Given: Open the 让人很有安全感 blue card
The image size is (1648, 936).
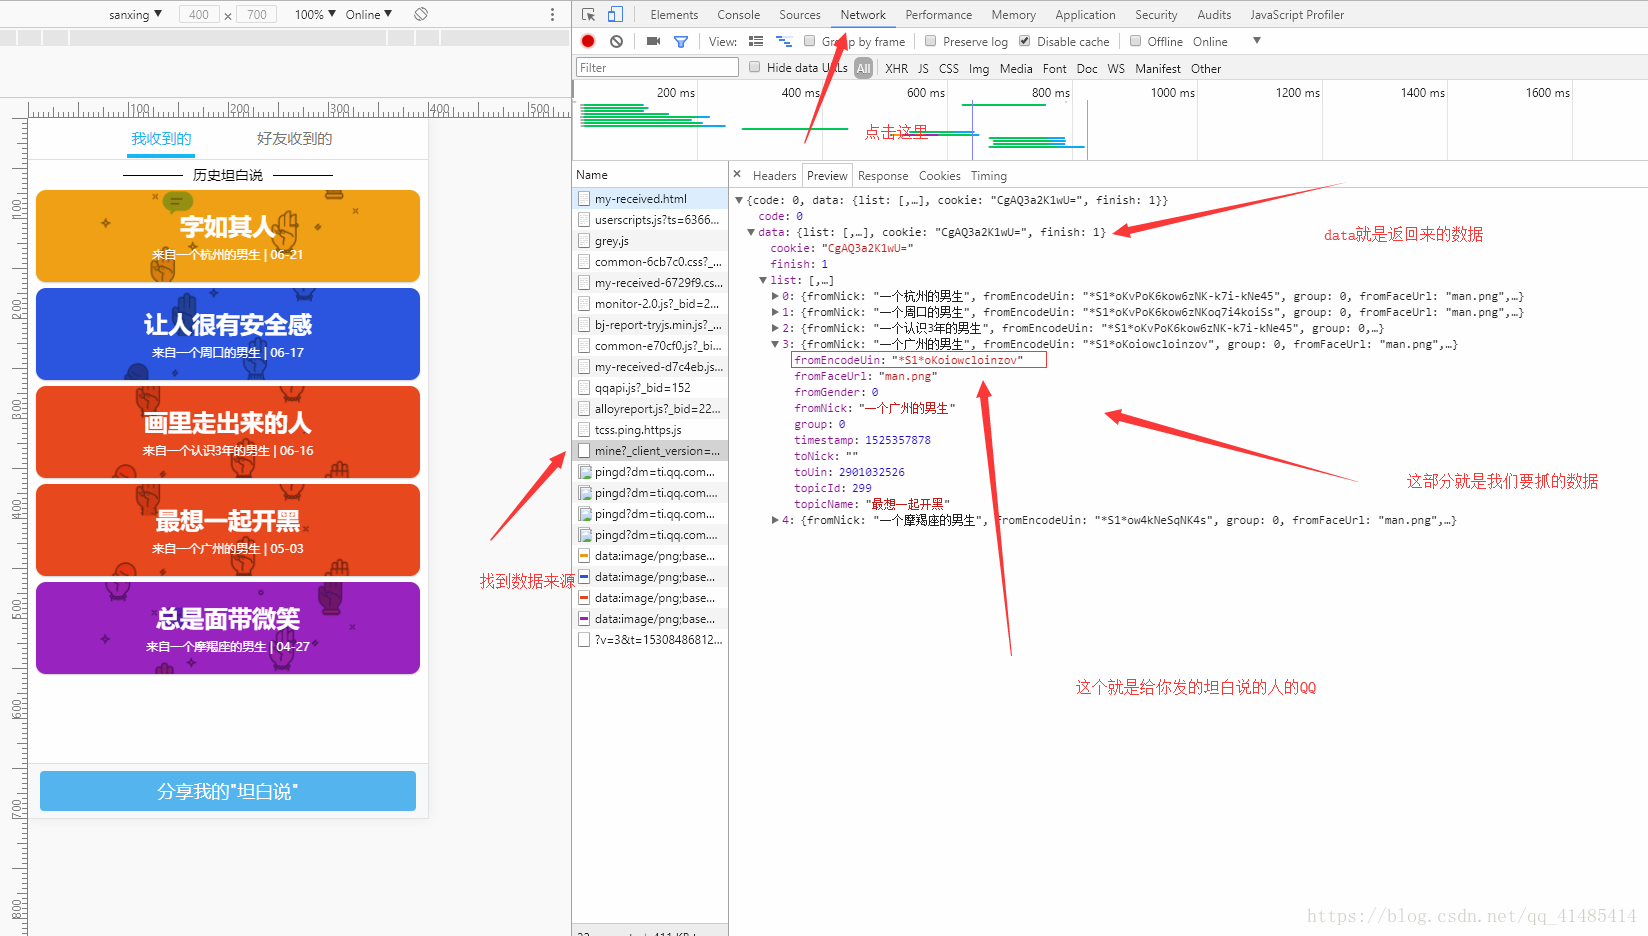Looking at the screenshot, I should (x=228, y=334).
